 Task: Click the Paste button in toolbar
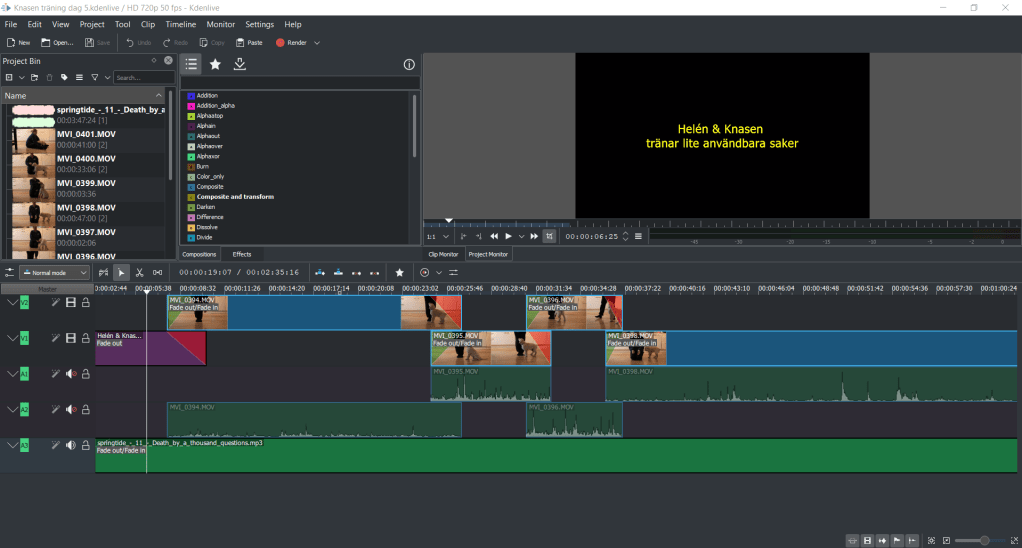coord(248,43)
